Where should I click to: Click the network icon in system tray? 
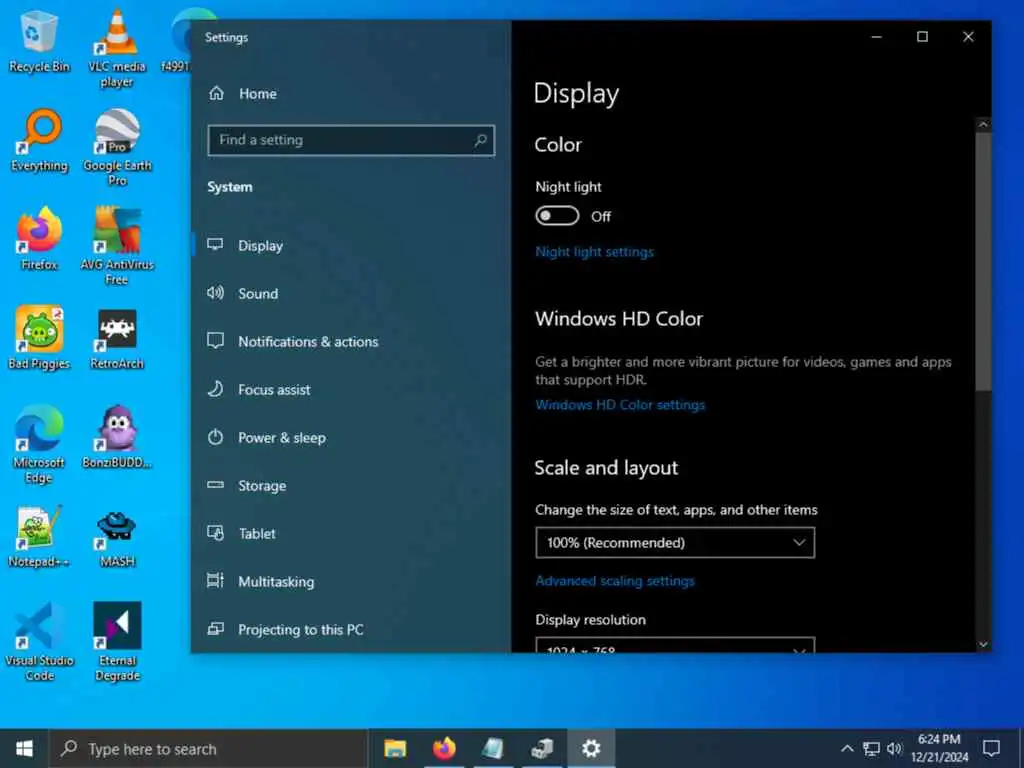tap(871, 748)
